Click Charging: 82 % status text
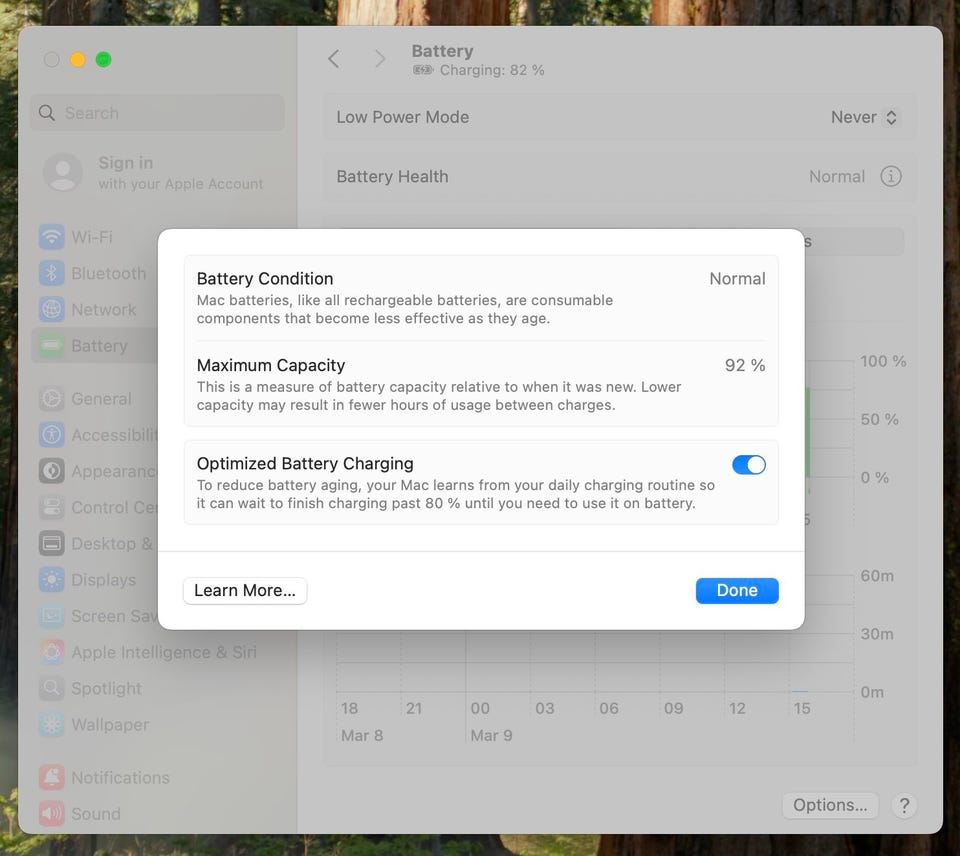 tap(492, 70)
